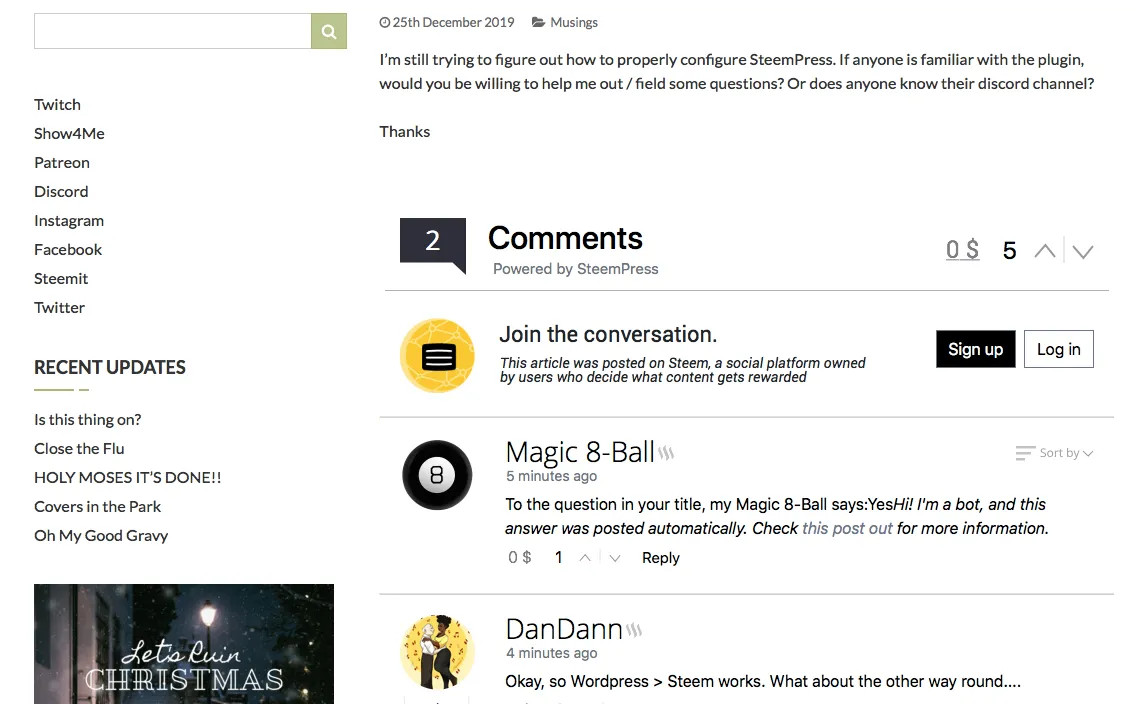Click the Steem logo next to DanDann

coord(634,630)
